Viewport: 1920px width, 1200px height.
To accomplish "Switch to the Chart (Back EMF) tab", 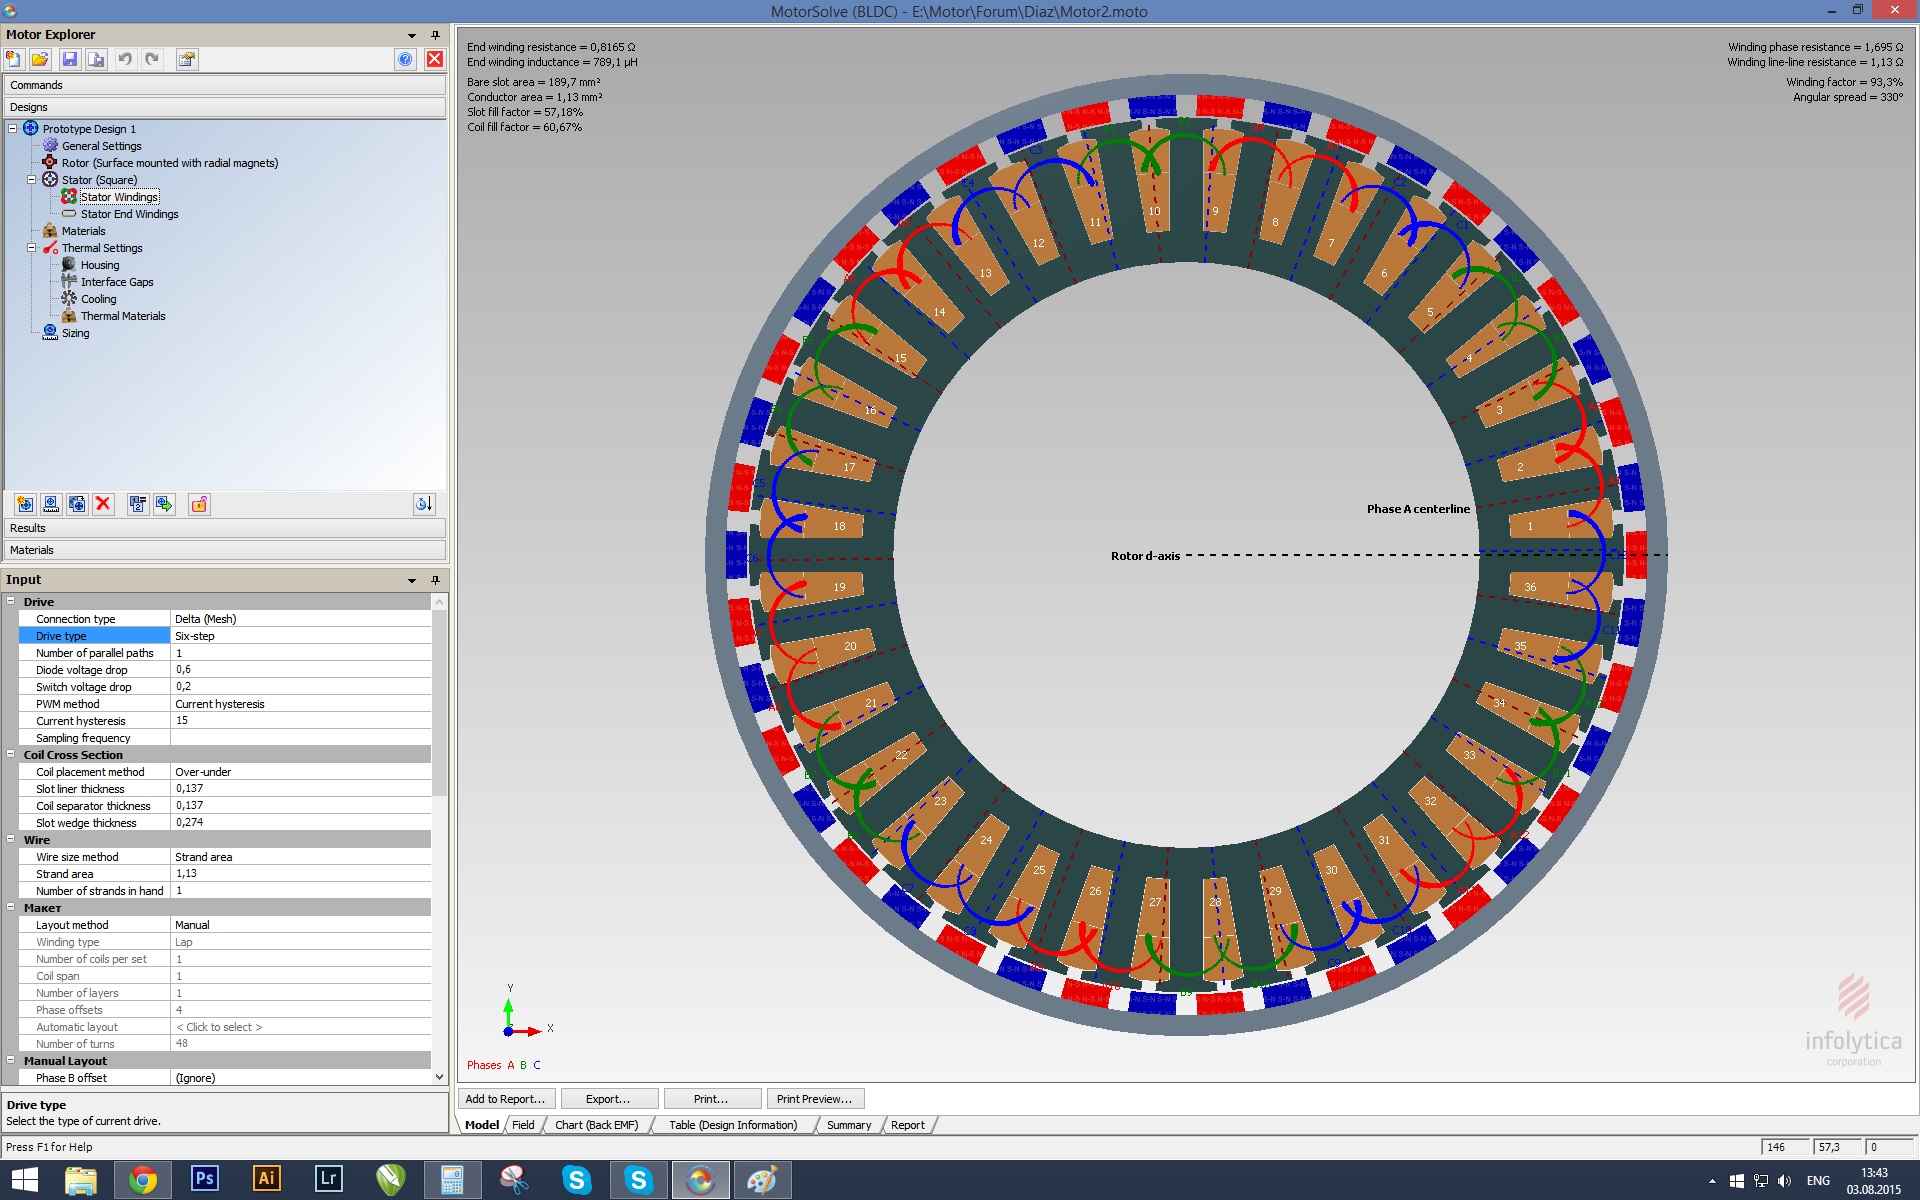I will pyautogui.click(x=596, y=1125).
